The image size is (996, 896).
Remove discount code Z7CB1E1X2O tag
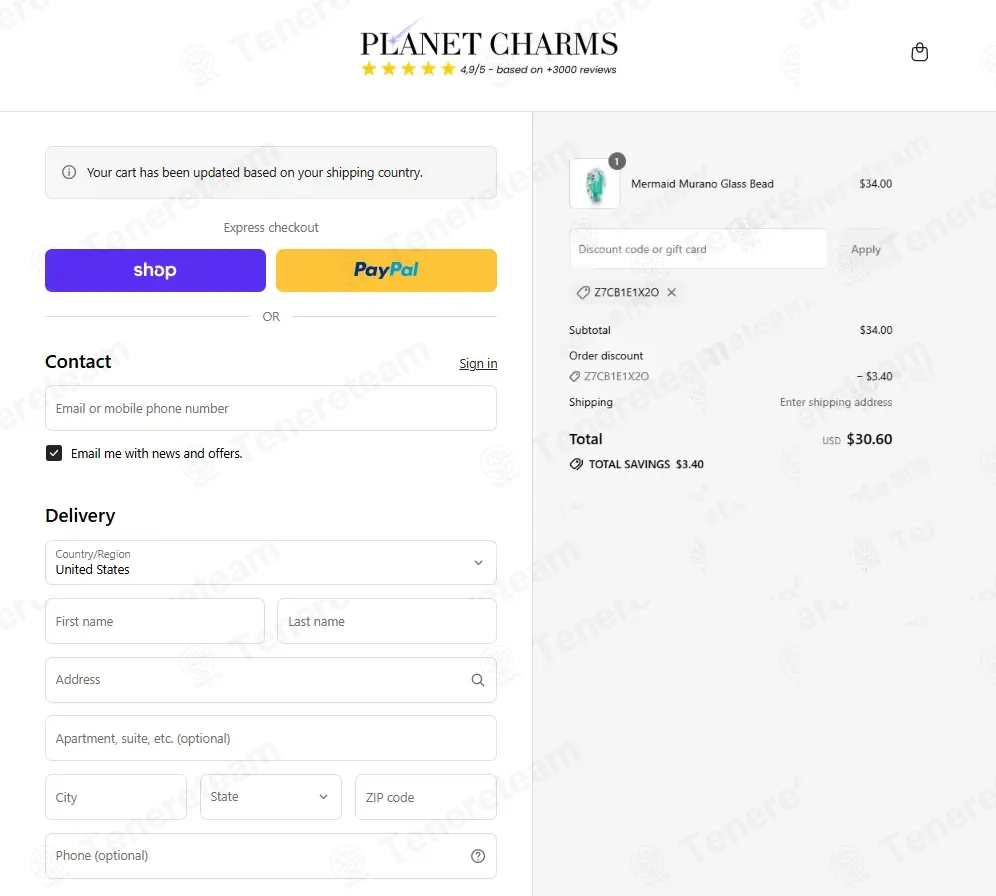coord(671,292)
